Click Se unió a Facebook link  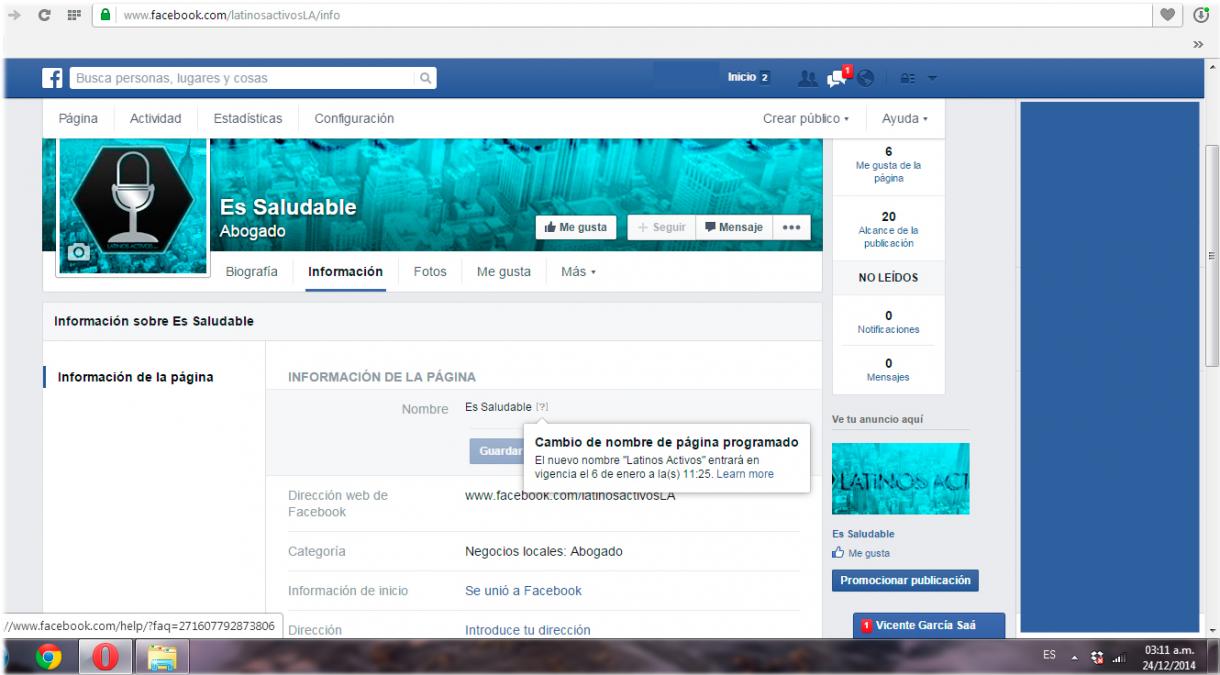(523, 590)
